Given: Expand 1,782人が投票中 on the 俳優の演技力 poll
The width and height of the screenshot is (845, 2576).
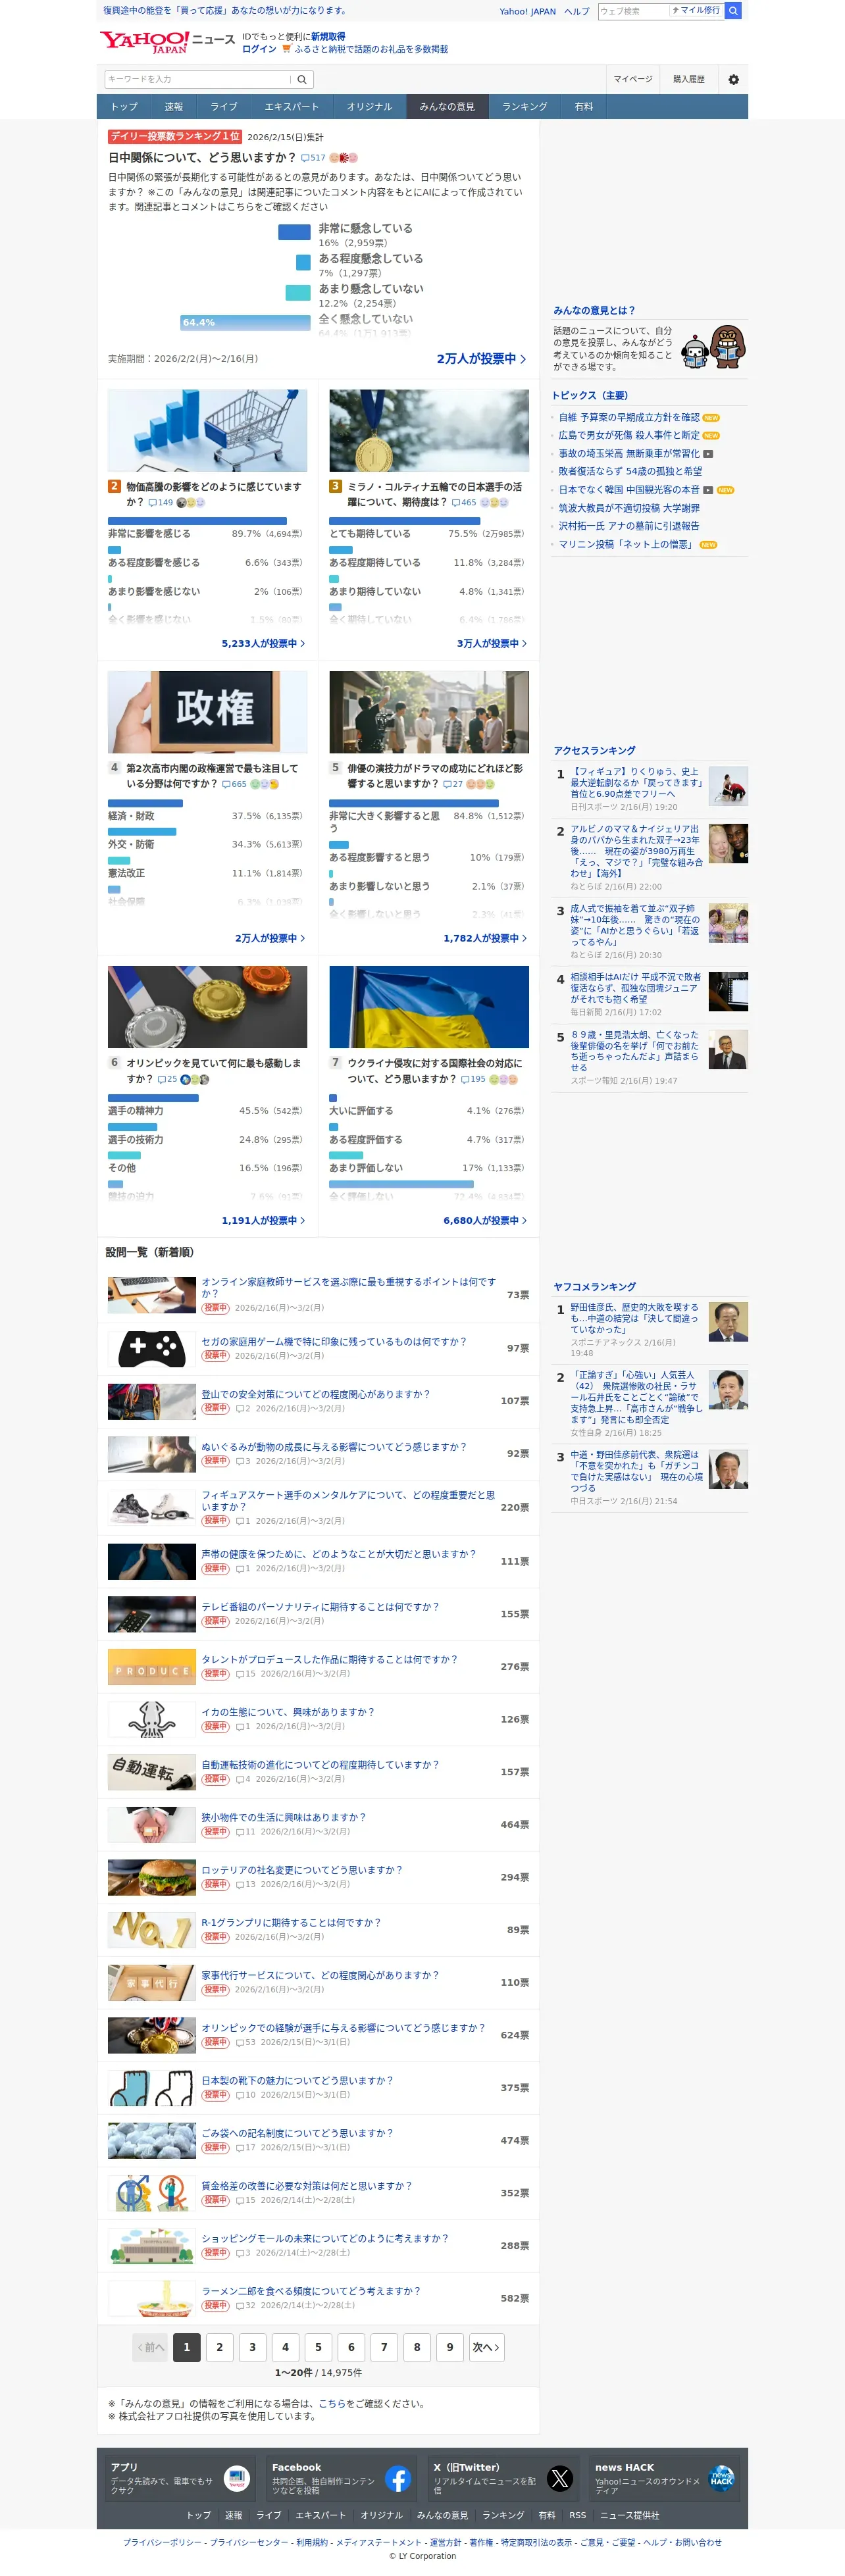Looking at the screenshot, I should click(485, 939).
